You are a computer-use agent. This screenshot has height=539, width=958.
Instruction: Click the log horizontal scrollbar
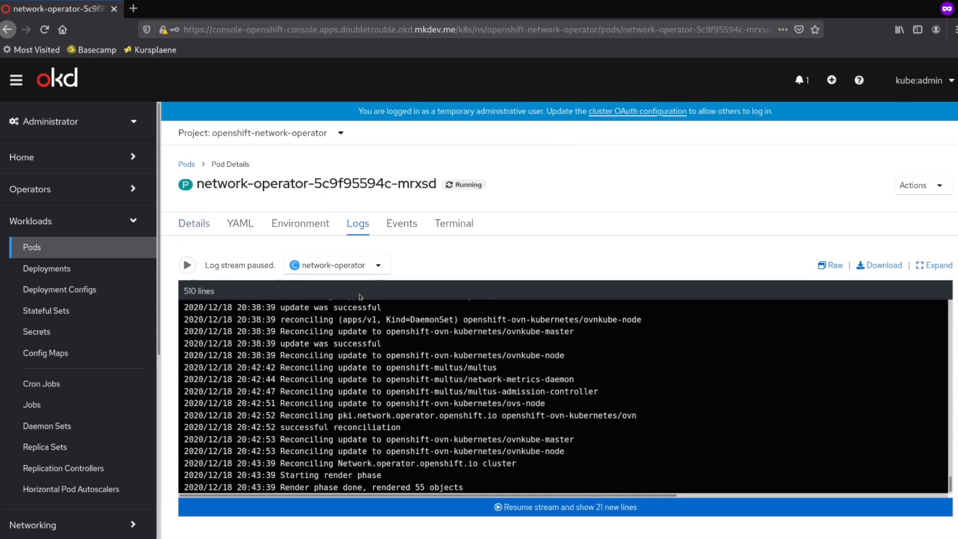(x=428, y=495)
